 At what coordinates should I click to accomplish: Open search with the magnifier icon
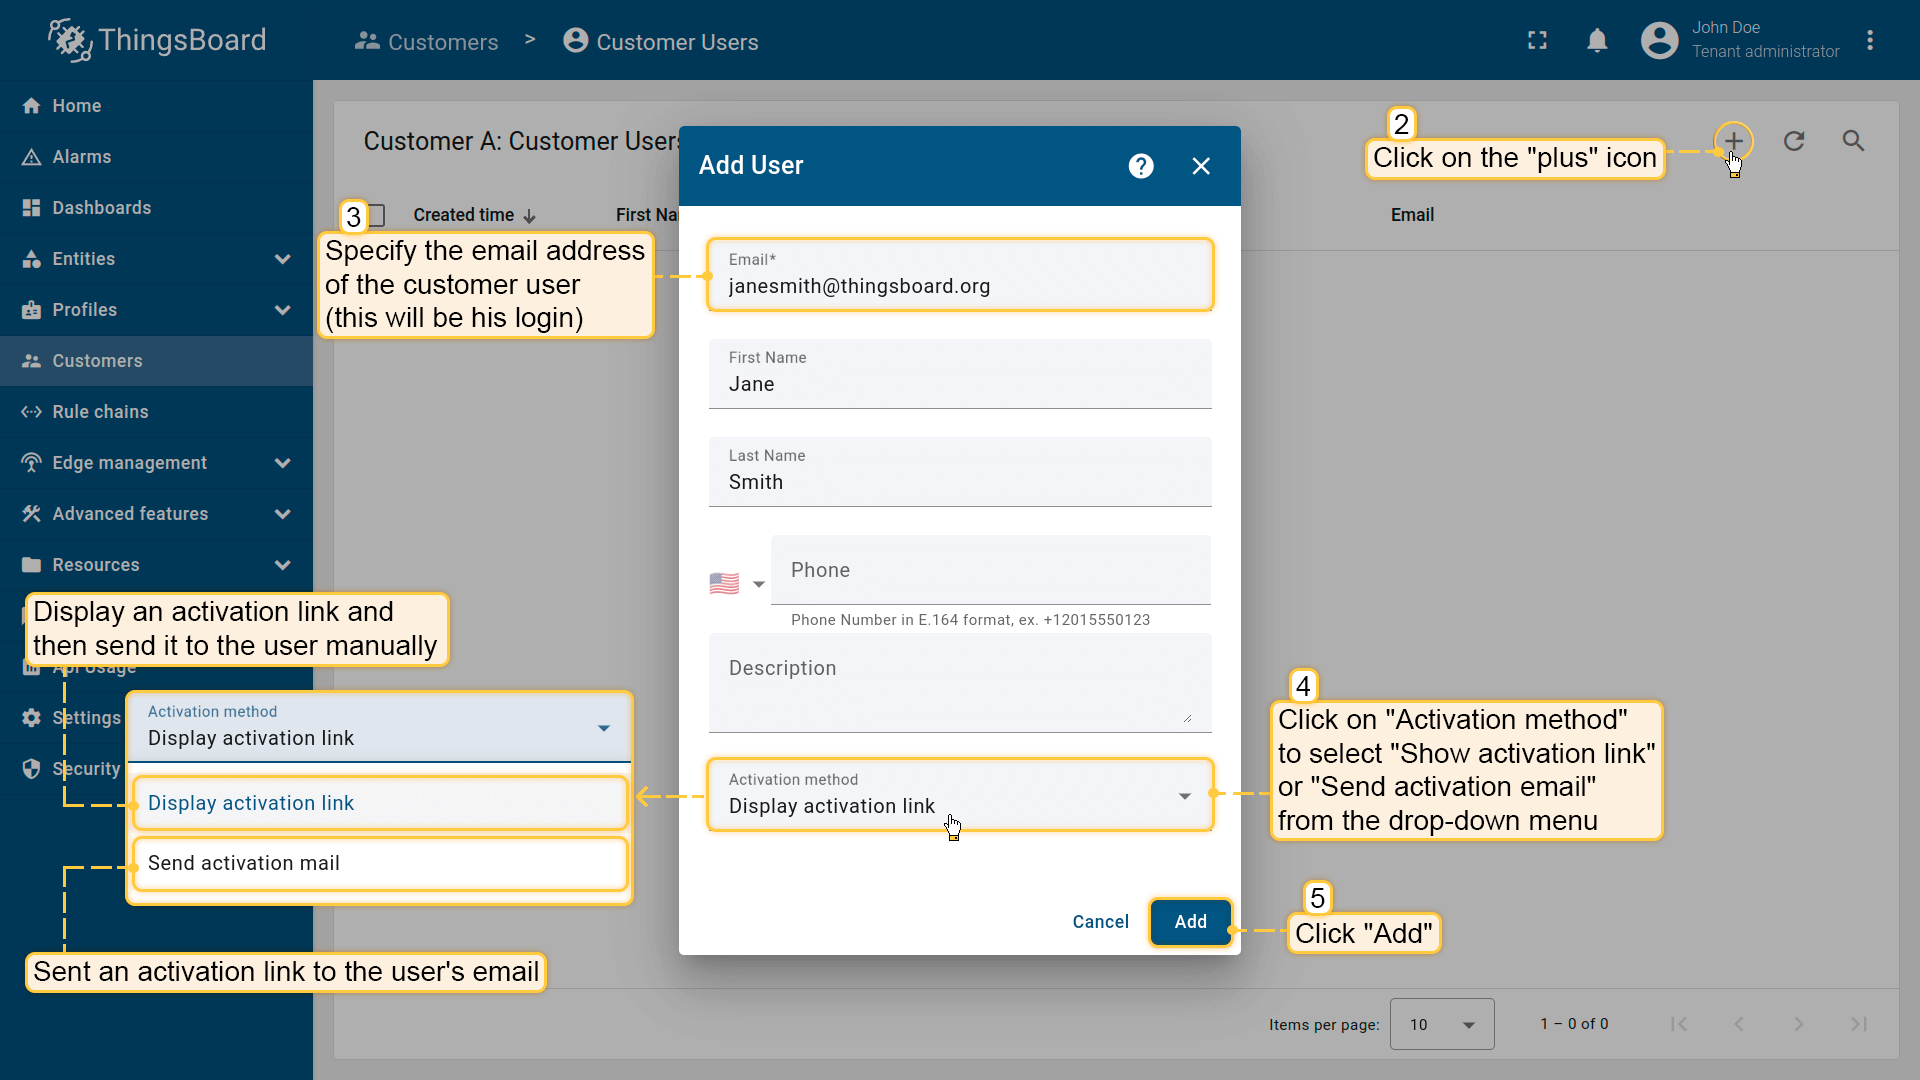(1853, 141)
